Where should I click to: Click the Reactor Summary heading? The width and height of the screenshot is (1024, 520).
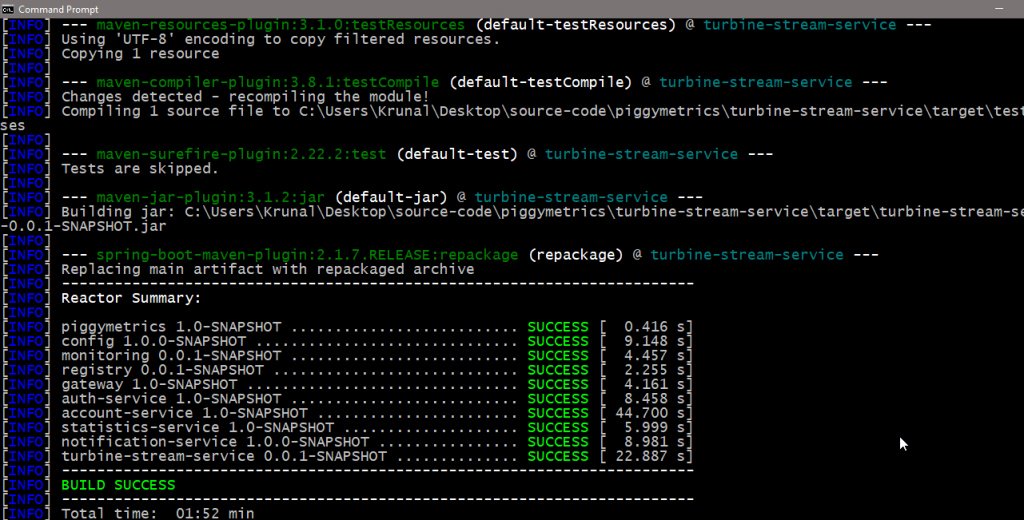tap(131, 298)
